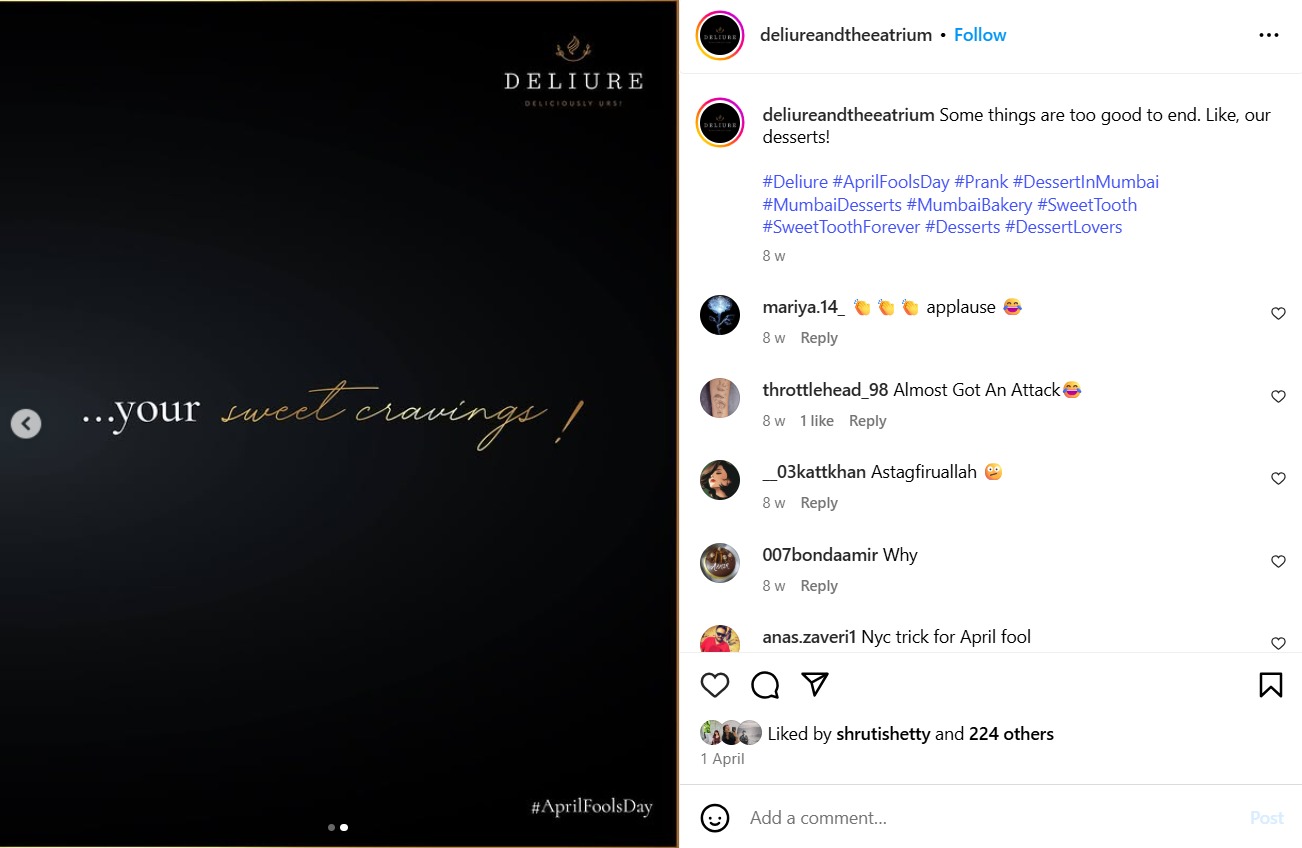1302x848 pixels.
Task: Like 007bondaamir comment heart
Action: coord(1278,562)
